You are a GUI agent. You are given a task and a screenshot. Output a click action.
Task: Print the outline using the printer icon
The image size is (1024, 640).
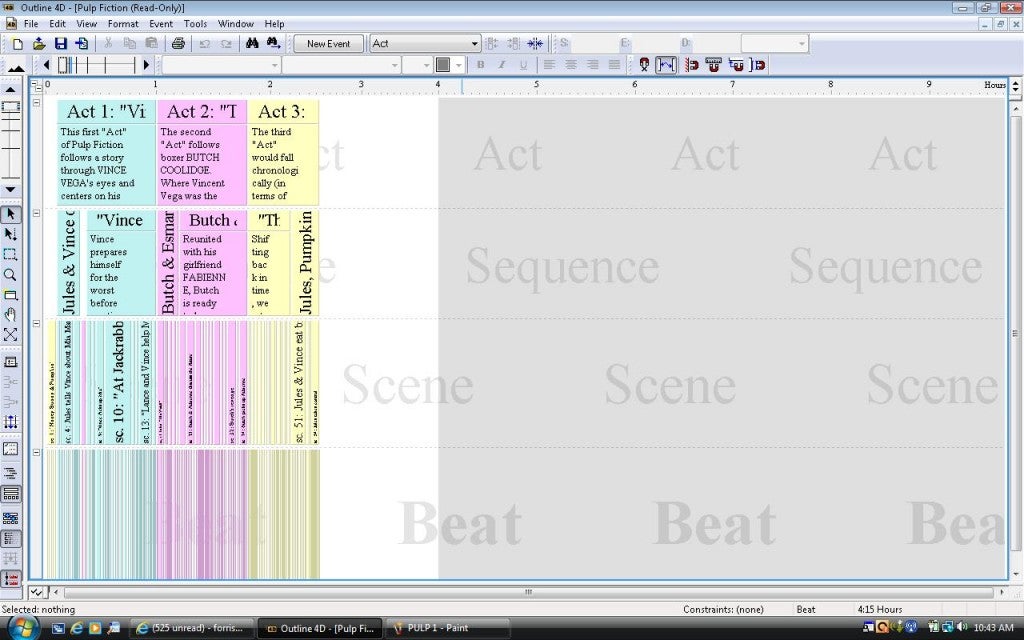pyautogui.click(x=178, y=44)
